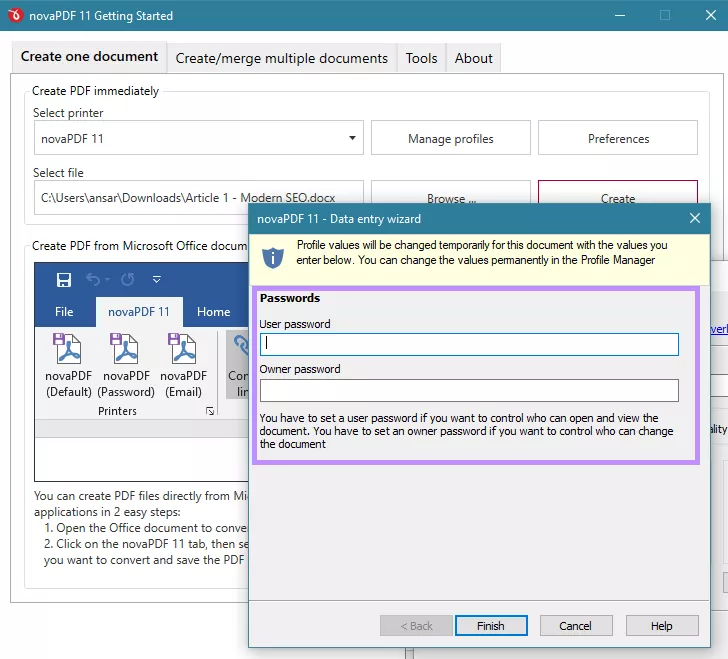The image size is (728, 659).
Task: Close the Data entry wizard dialog
Action: pyautogui.click(x=695, y=218)
